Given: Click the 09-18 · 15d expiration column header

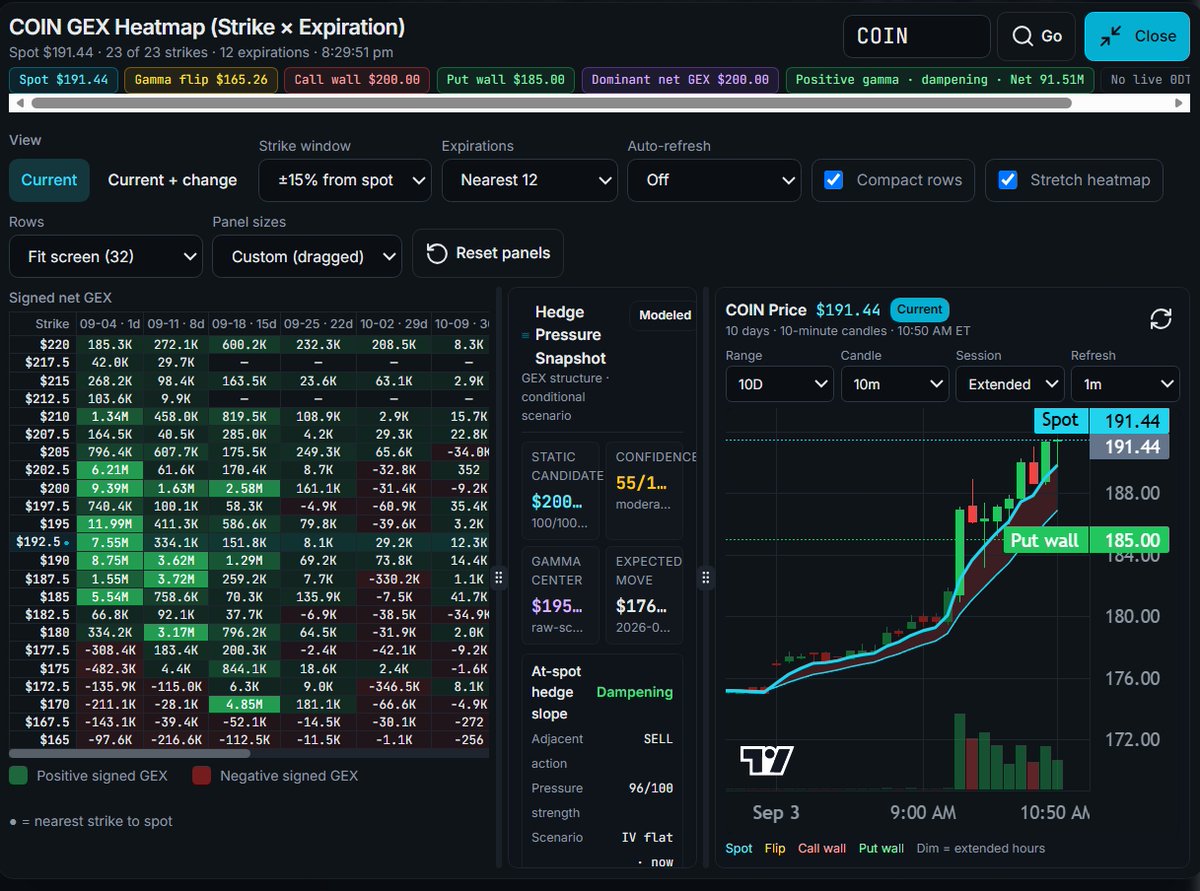Looking at the screenshot, I should click(244, 324).
